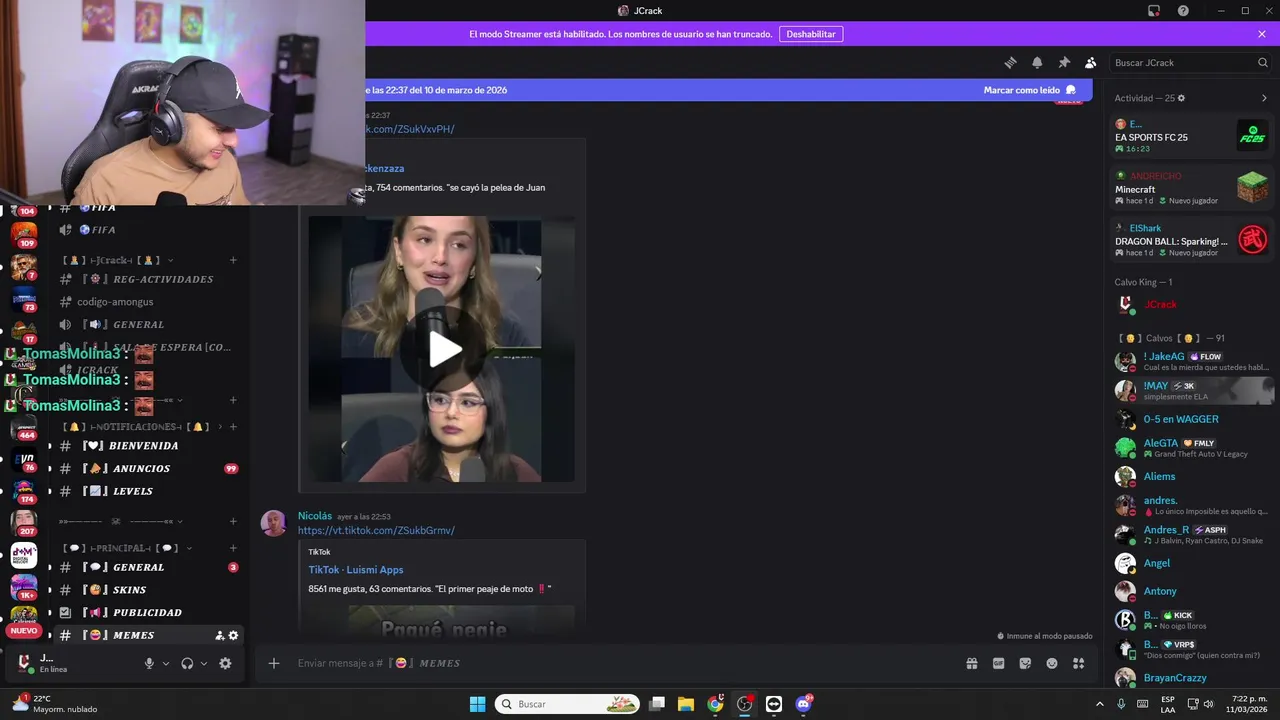This screenshot has height=720, width=1280.
Task: Open File Explorer from taskbar
Action: coord(686,704)
